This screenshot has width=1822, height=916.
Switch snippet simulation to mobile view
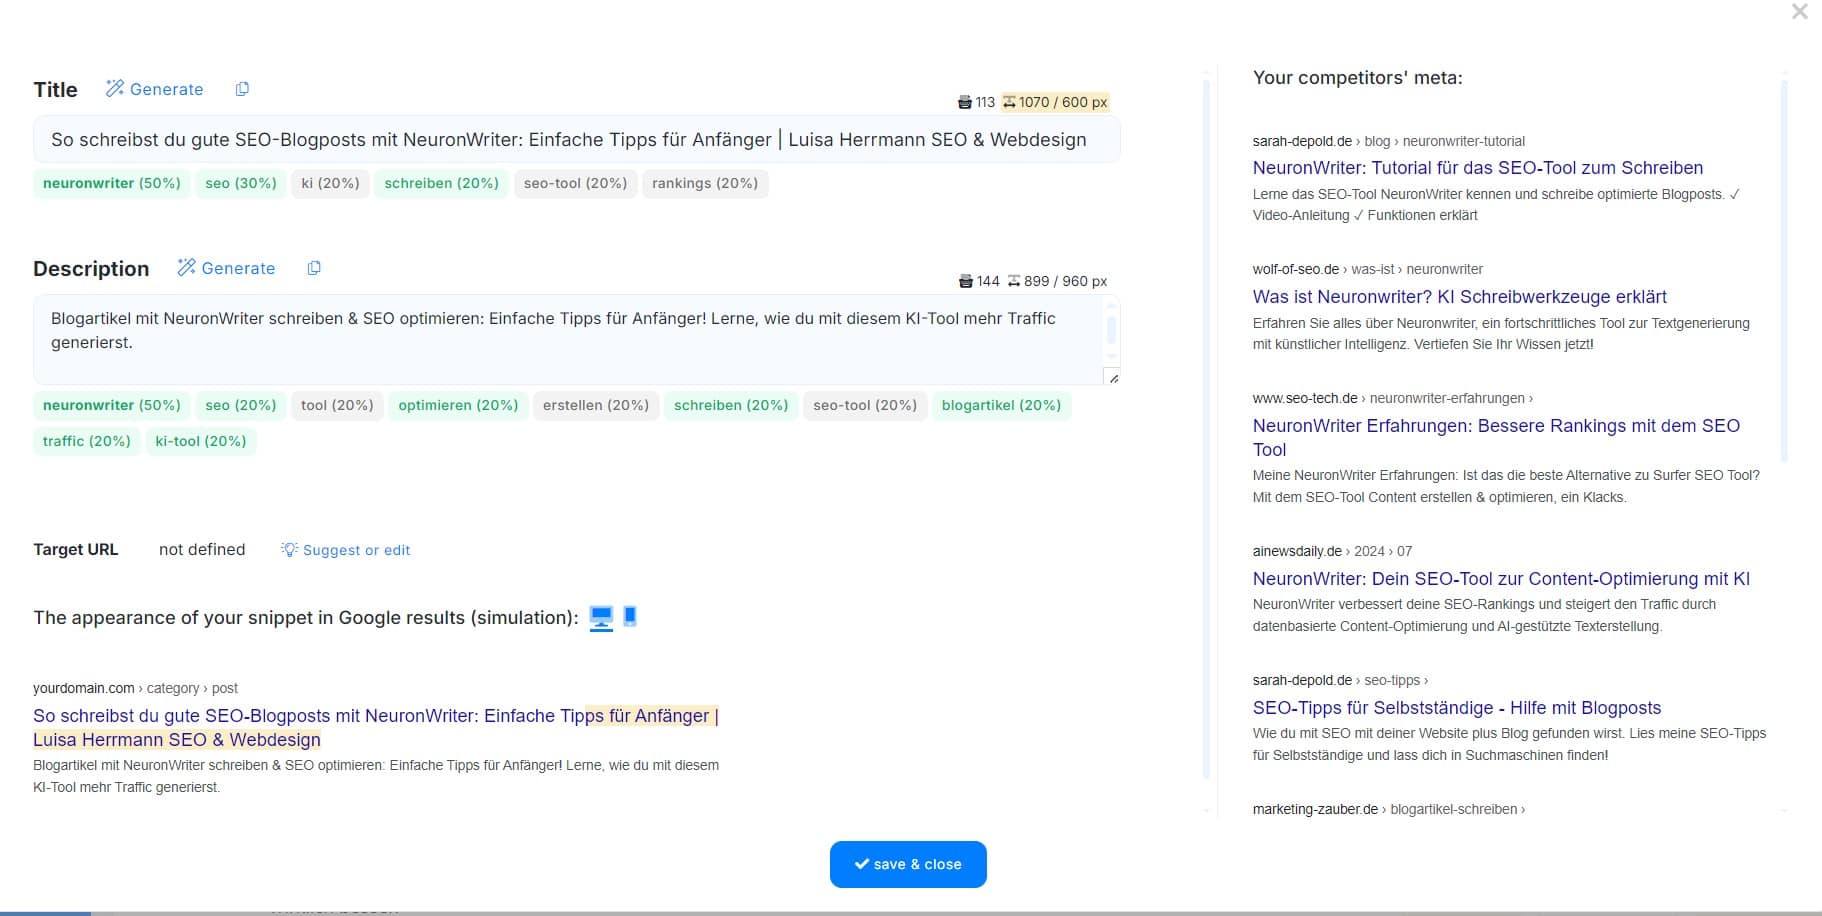pos(630,617)
